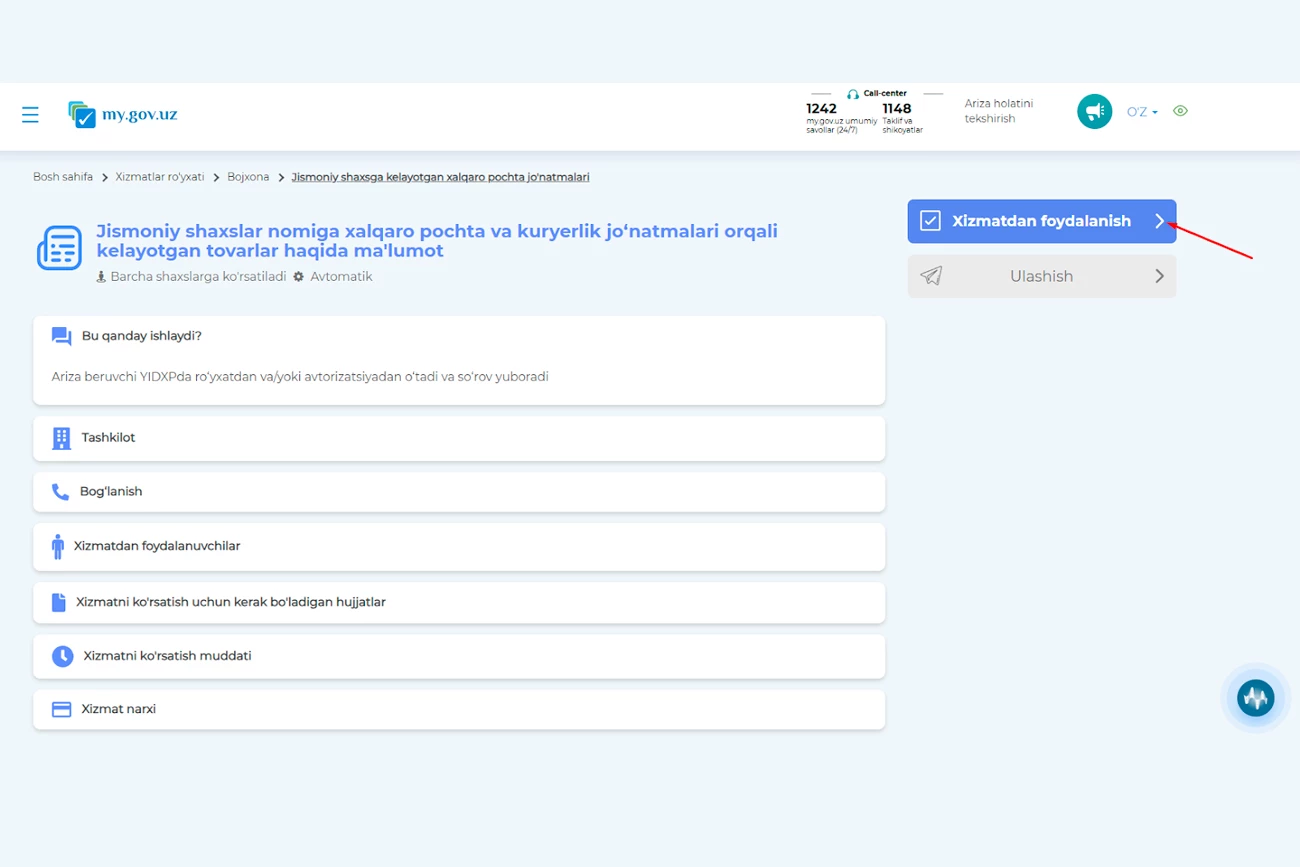
Task: Expand the Bog'lanish section
Action: (459, 492)
